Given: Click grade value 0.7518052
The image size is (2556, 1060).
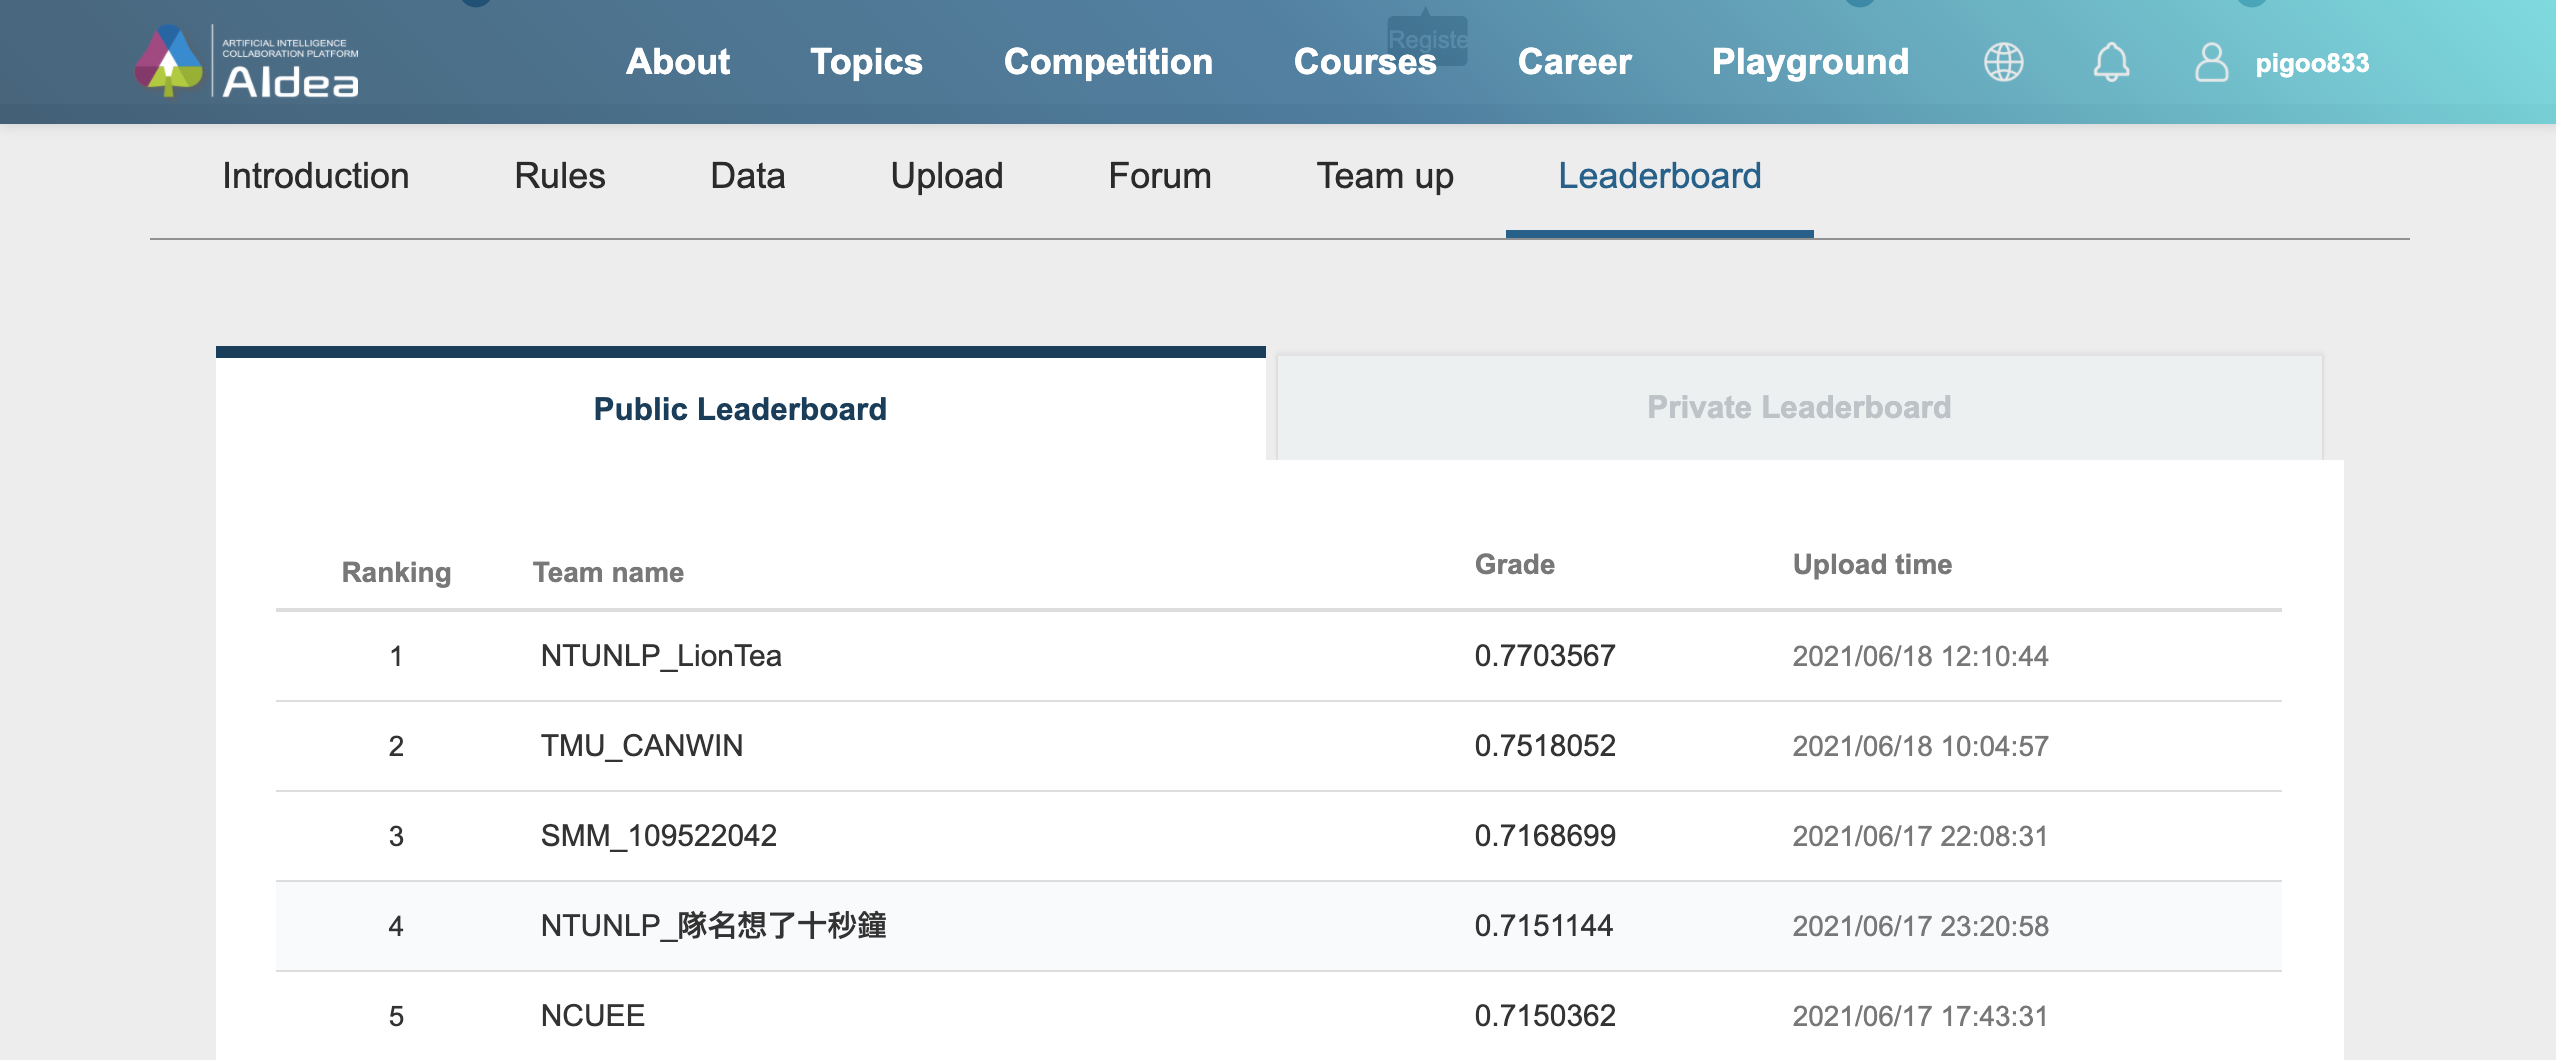Looking at the screenshot, I should click(1545, 746).
